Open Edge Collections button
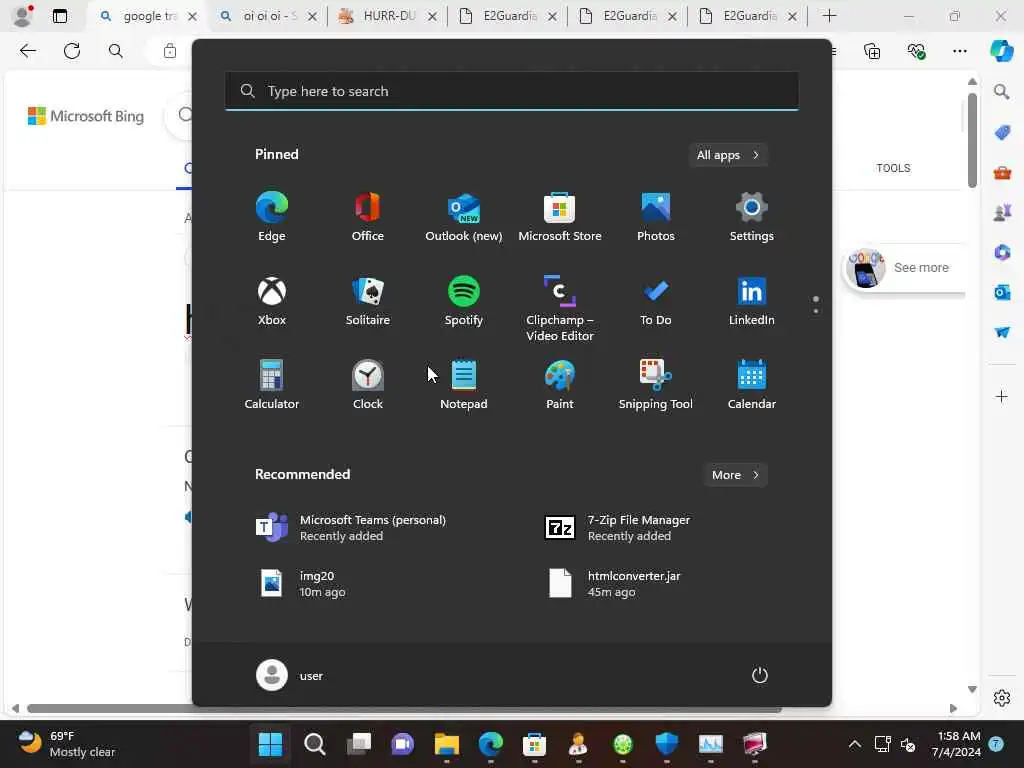 pos(872,51)
